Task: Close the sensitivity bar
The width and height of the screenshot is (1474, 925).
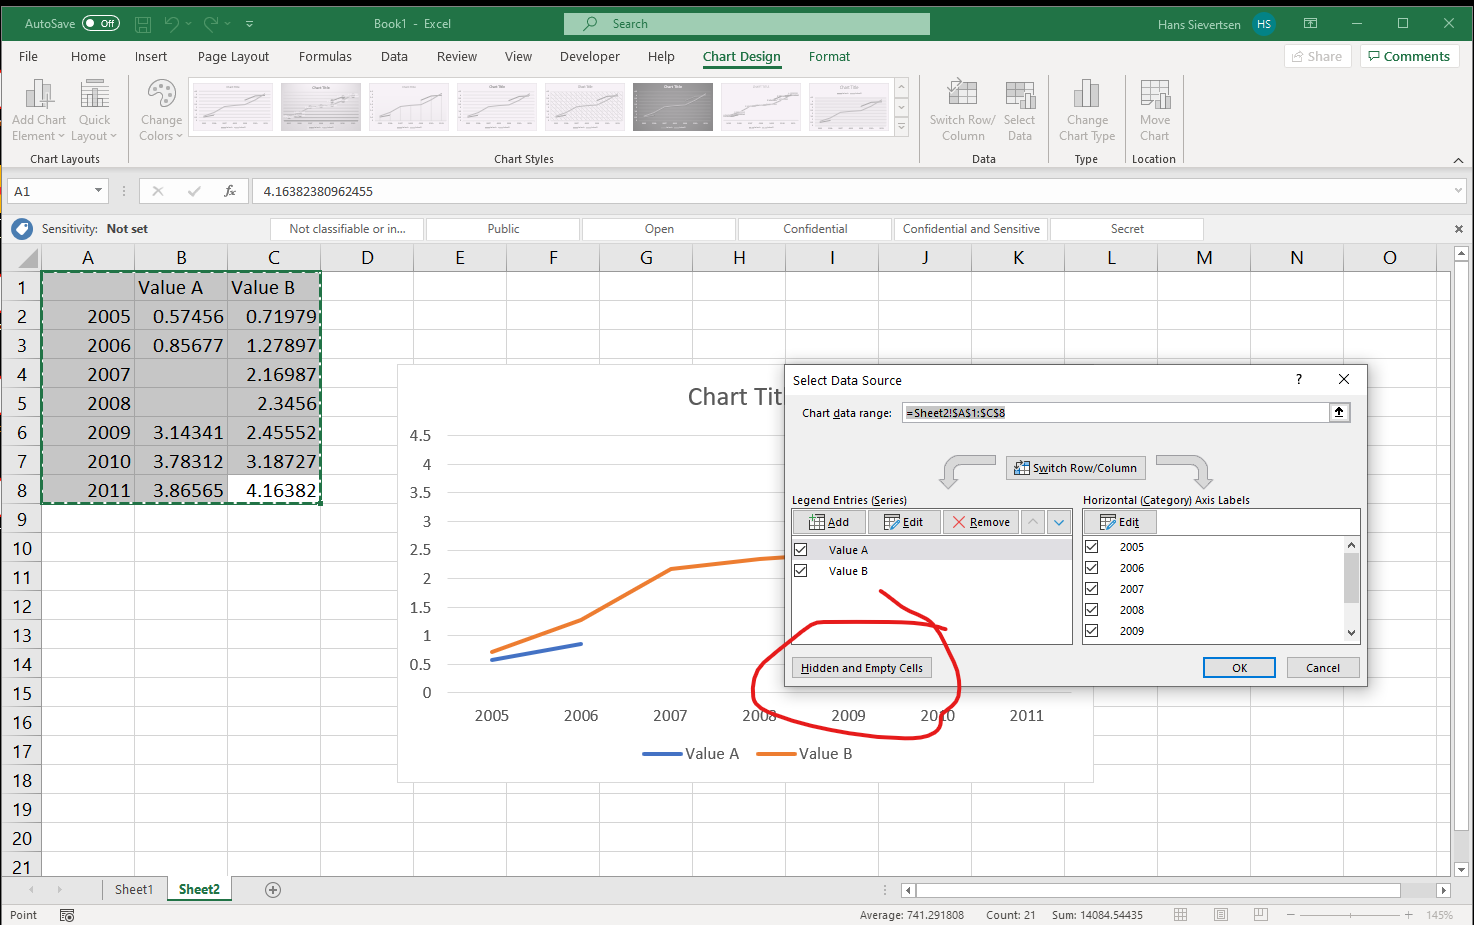Action: pyautogui.click(x=1458, y=229)
